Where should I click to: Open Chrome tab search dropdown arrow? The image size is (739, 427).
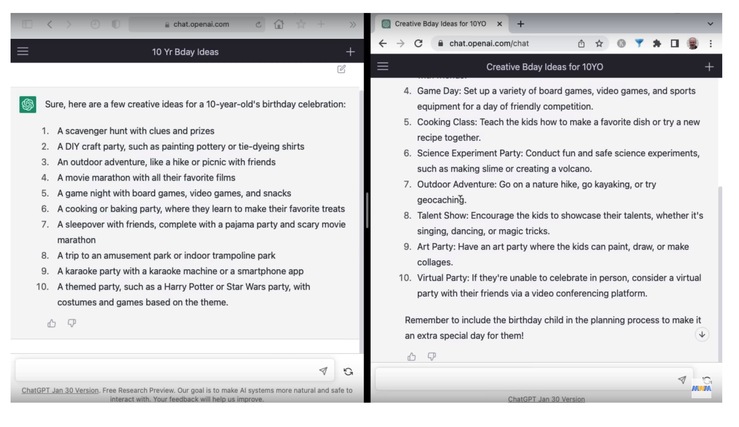[710, 24]
